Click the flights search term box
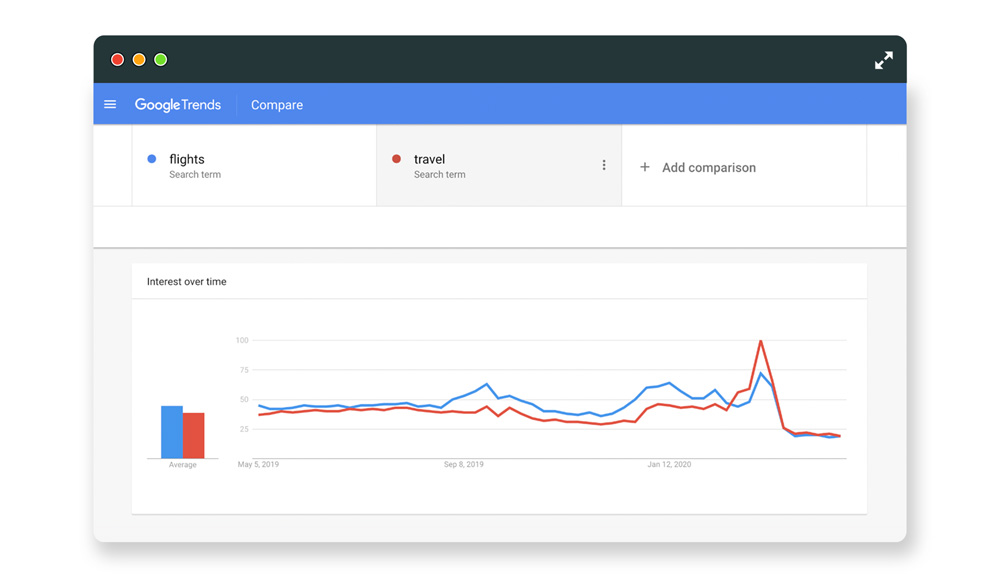This screenshot has height=574, width=1000. [x=254, y=166]
